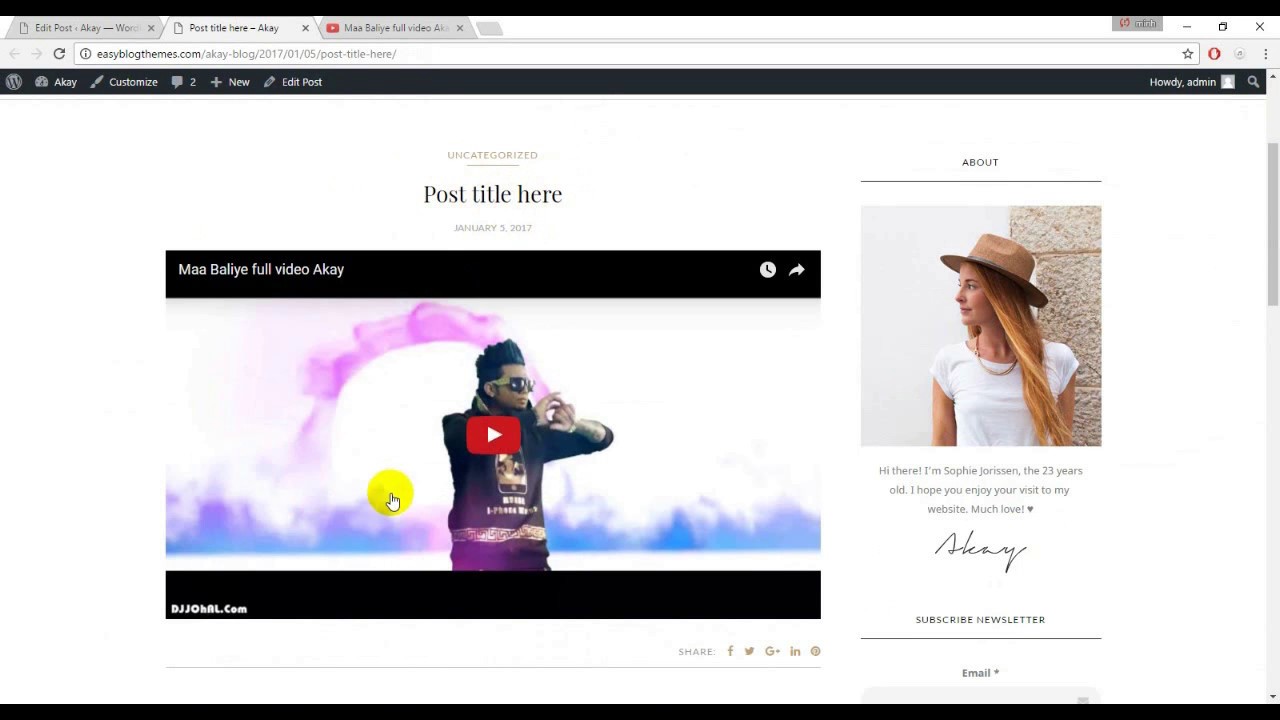Image resolution: width=1280 pixels, height=720 pixels.
Task: Click the Email field label
Action: [x=981, y=673]
